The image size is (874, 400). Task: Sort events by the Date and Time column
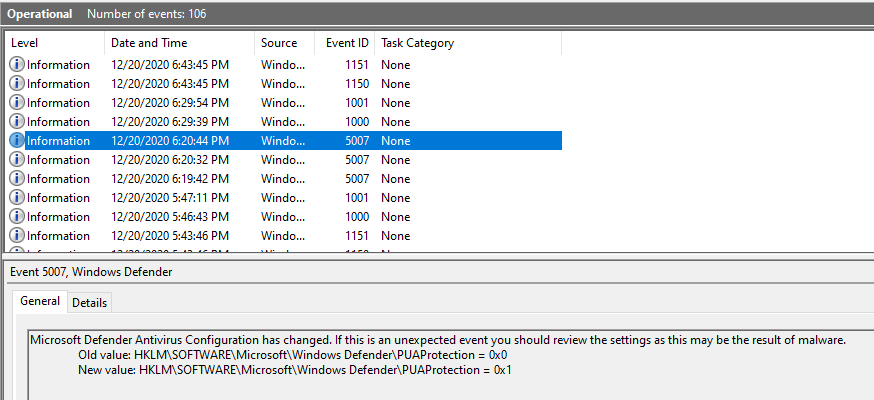[x=179, y=43]
